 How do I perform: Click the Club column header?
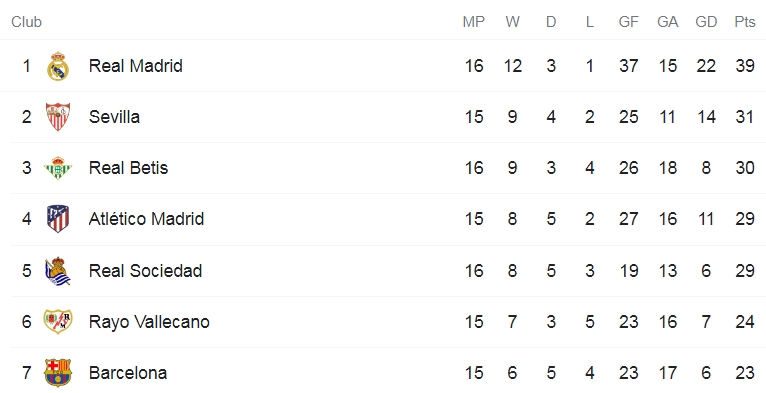(x=26, y=22)
